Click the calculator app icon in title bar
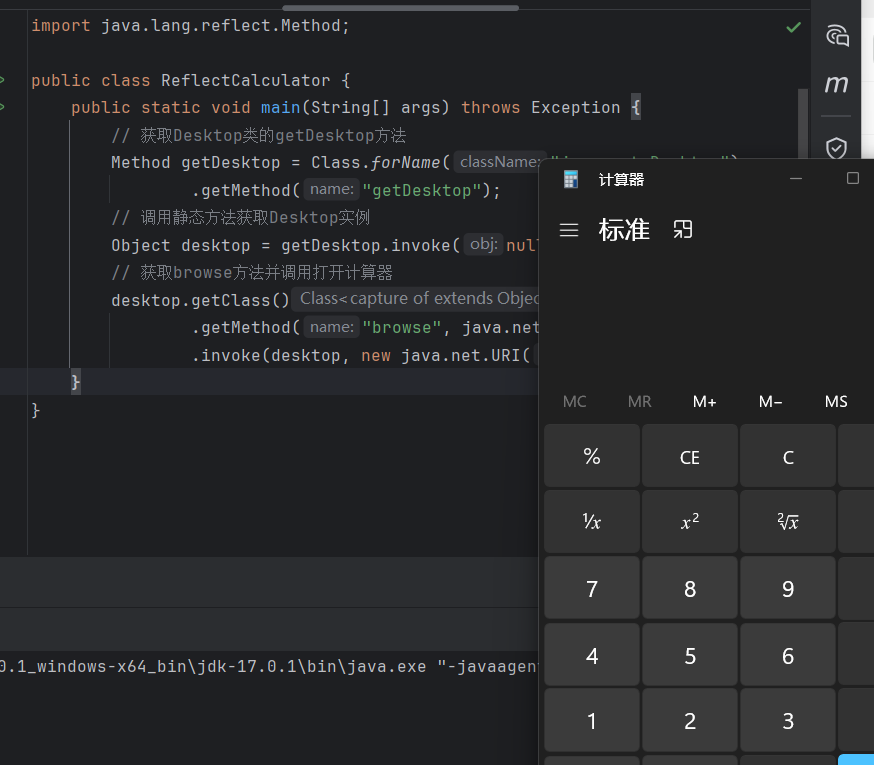Image resolution: width=874 pixels, height=765 pixels. coord(571,179)
